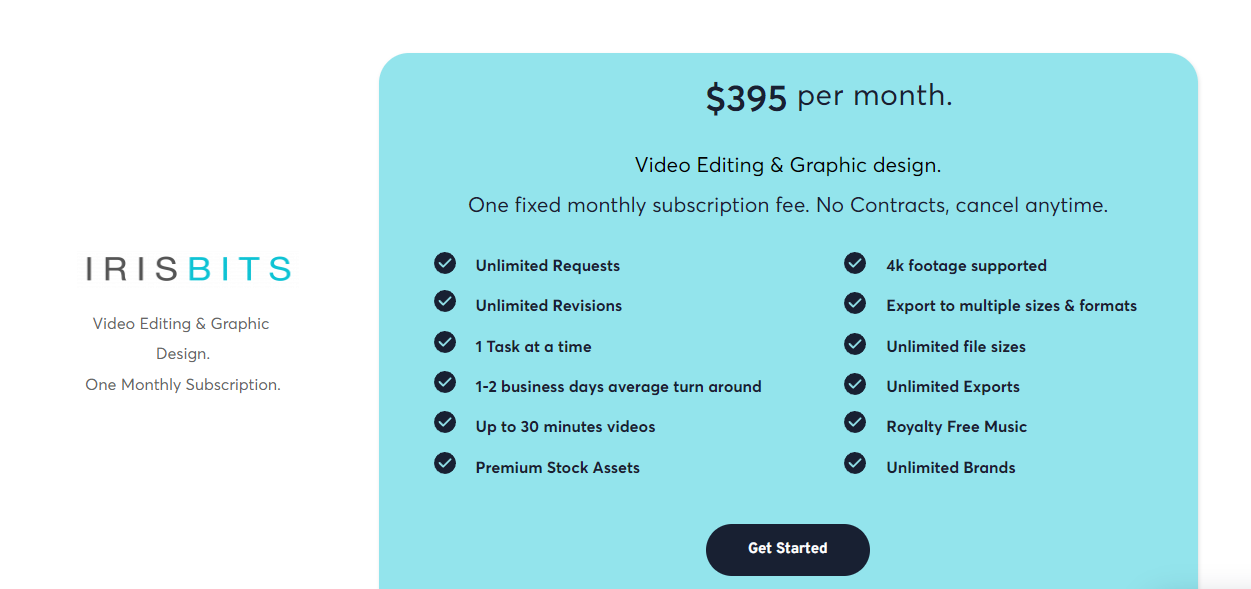Click the One Monthly Subscription tagline
This screenshot has width=1251, height=589.
point(183,385)
